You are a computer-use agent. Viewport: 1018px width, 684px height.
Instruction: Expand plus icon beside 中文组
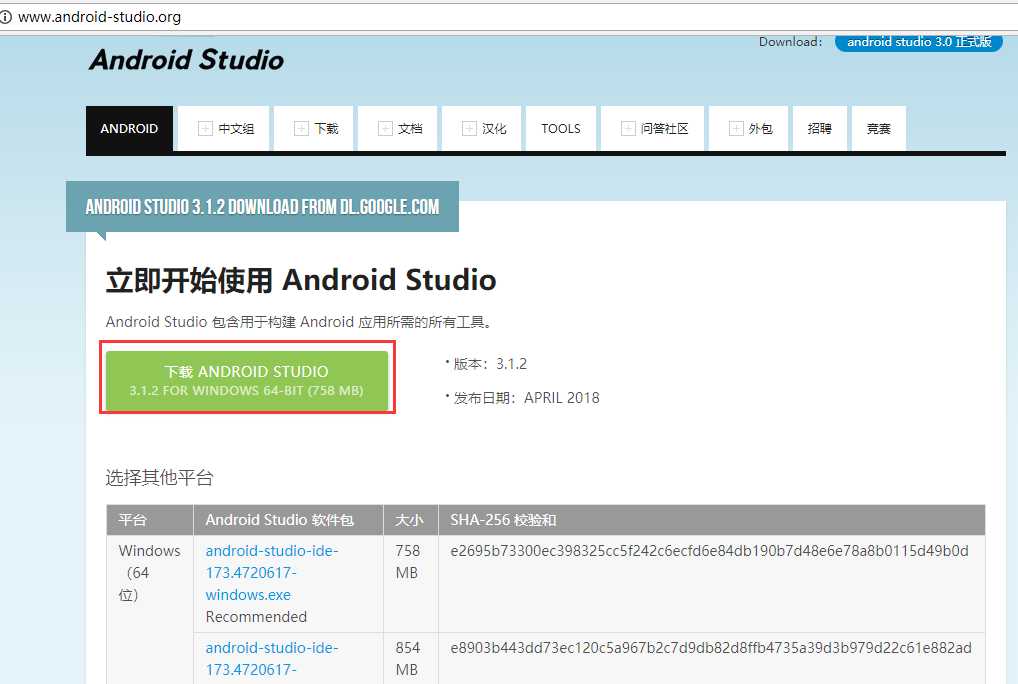tap(205, 128)
